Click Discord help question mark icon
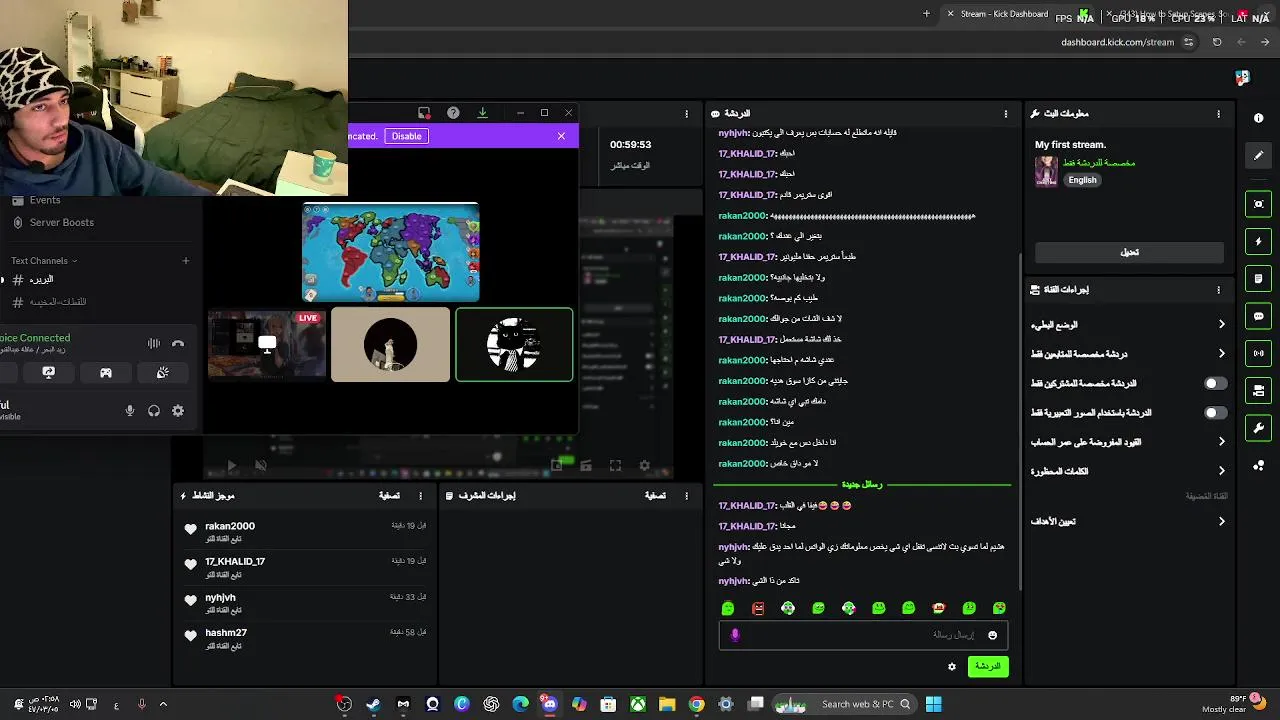The height and width of the screenshot is (720, 1280). [x=453, y=113]
